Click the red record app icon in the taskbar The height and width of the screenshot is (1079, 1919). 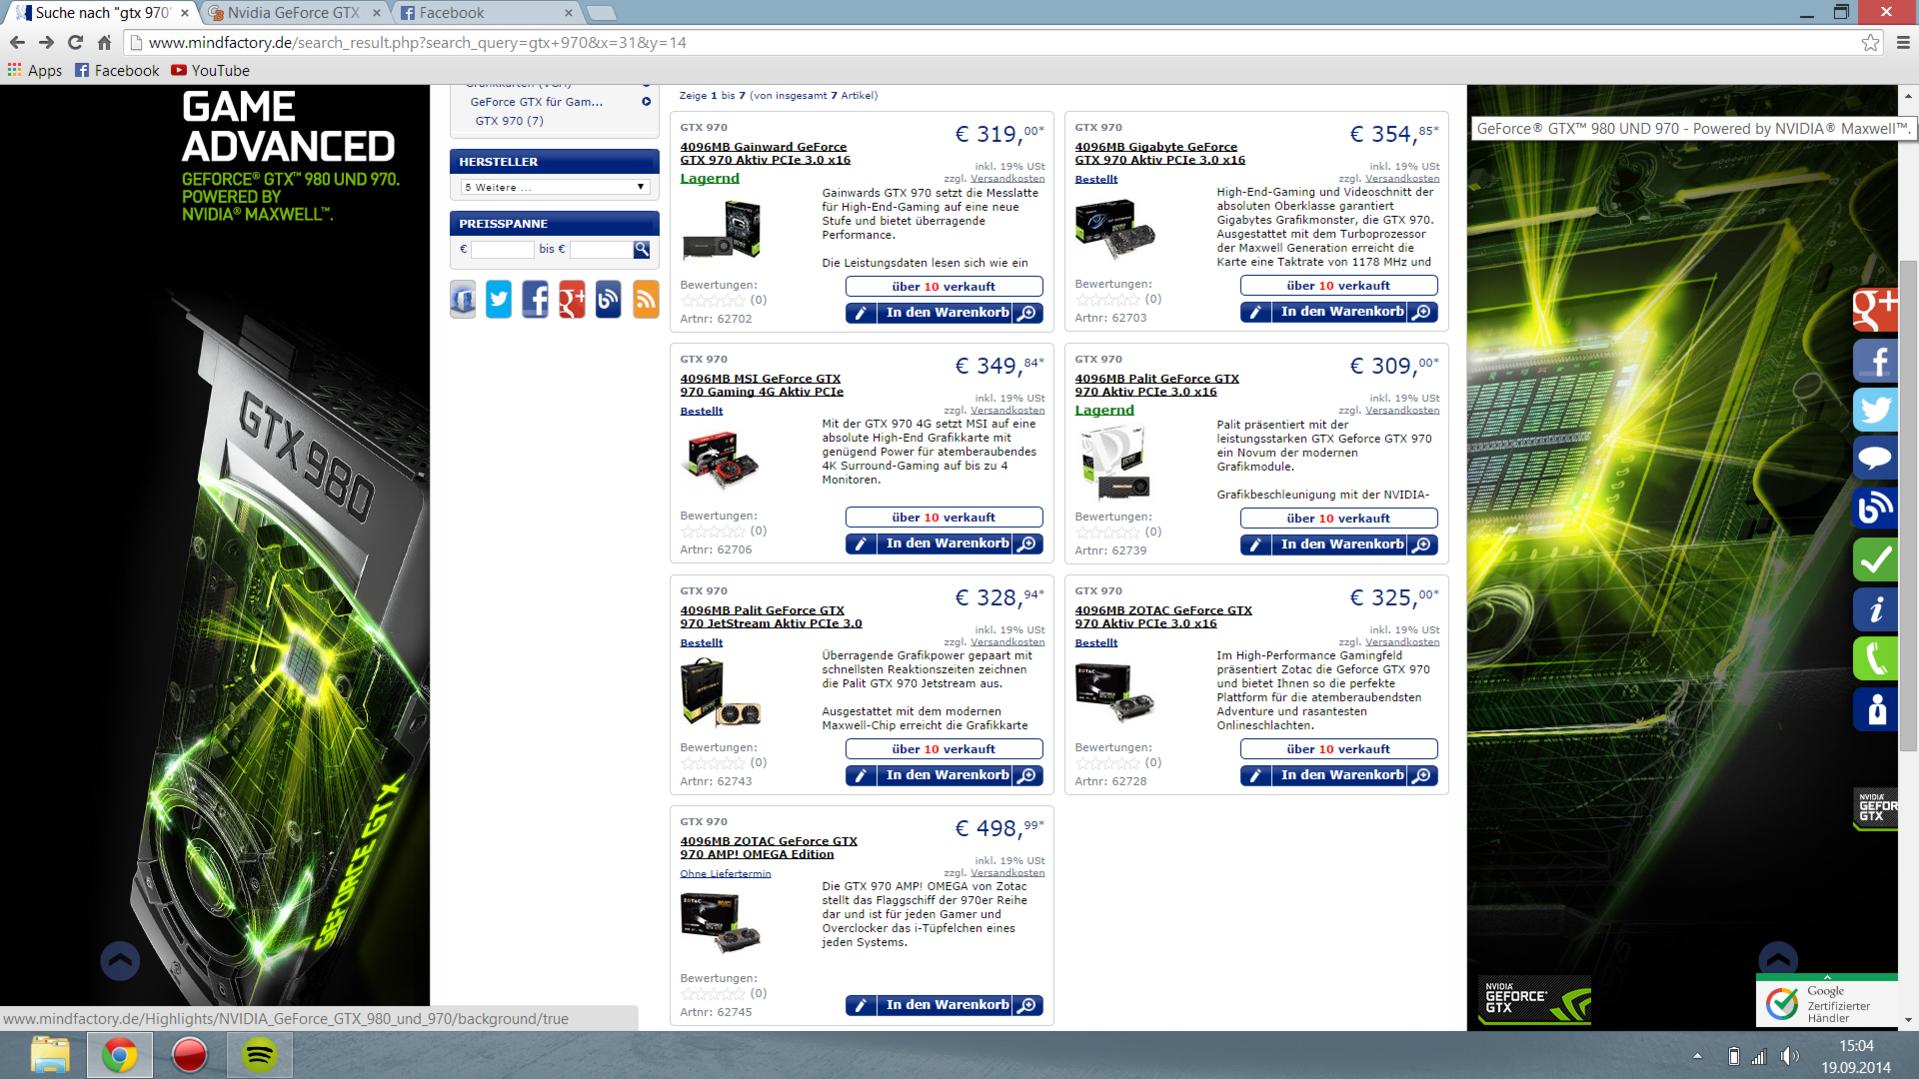[x=189, y=1056]
